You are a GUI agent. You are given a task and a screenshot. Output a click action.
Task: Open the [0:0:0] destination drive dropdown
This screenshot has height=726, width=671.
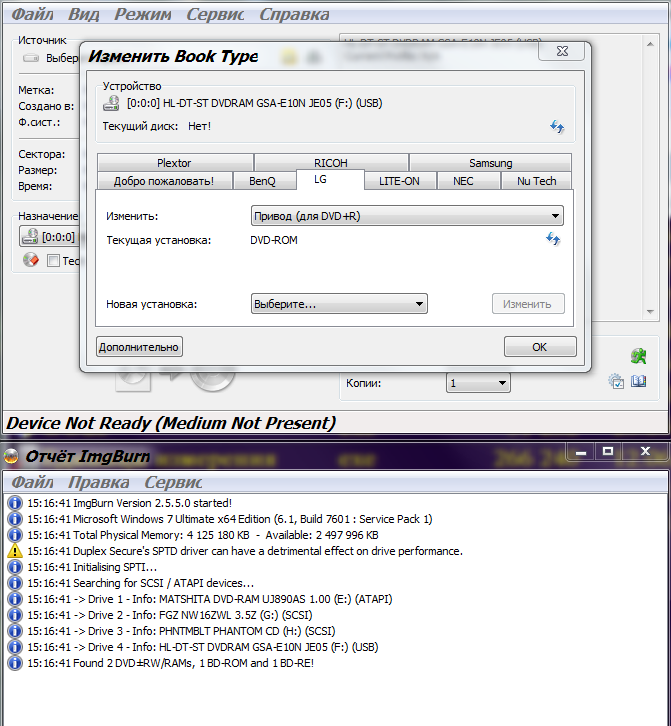click(x=50, y=236)
